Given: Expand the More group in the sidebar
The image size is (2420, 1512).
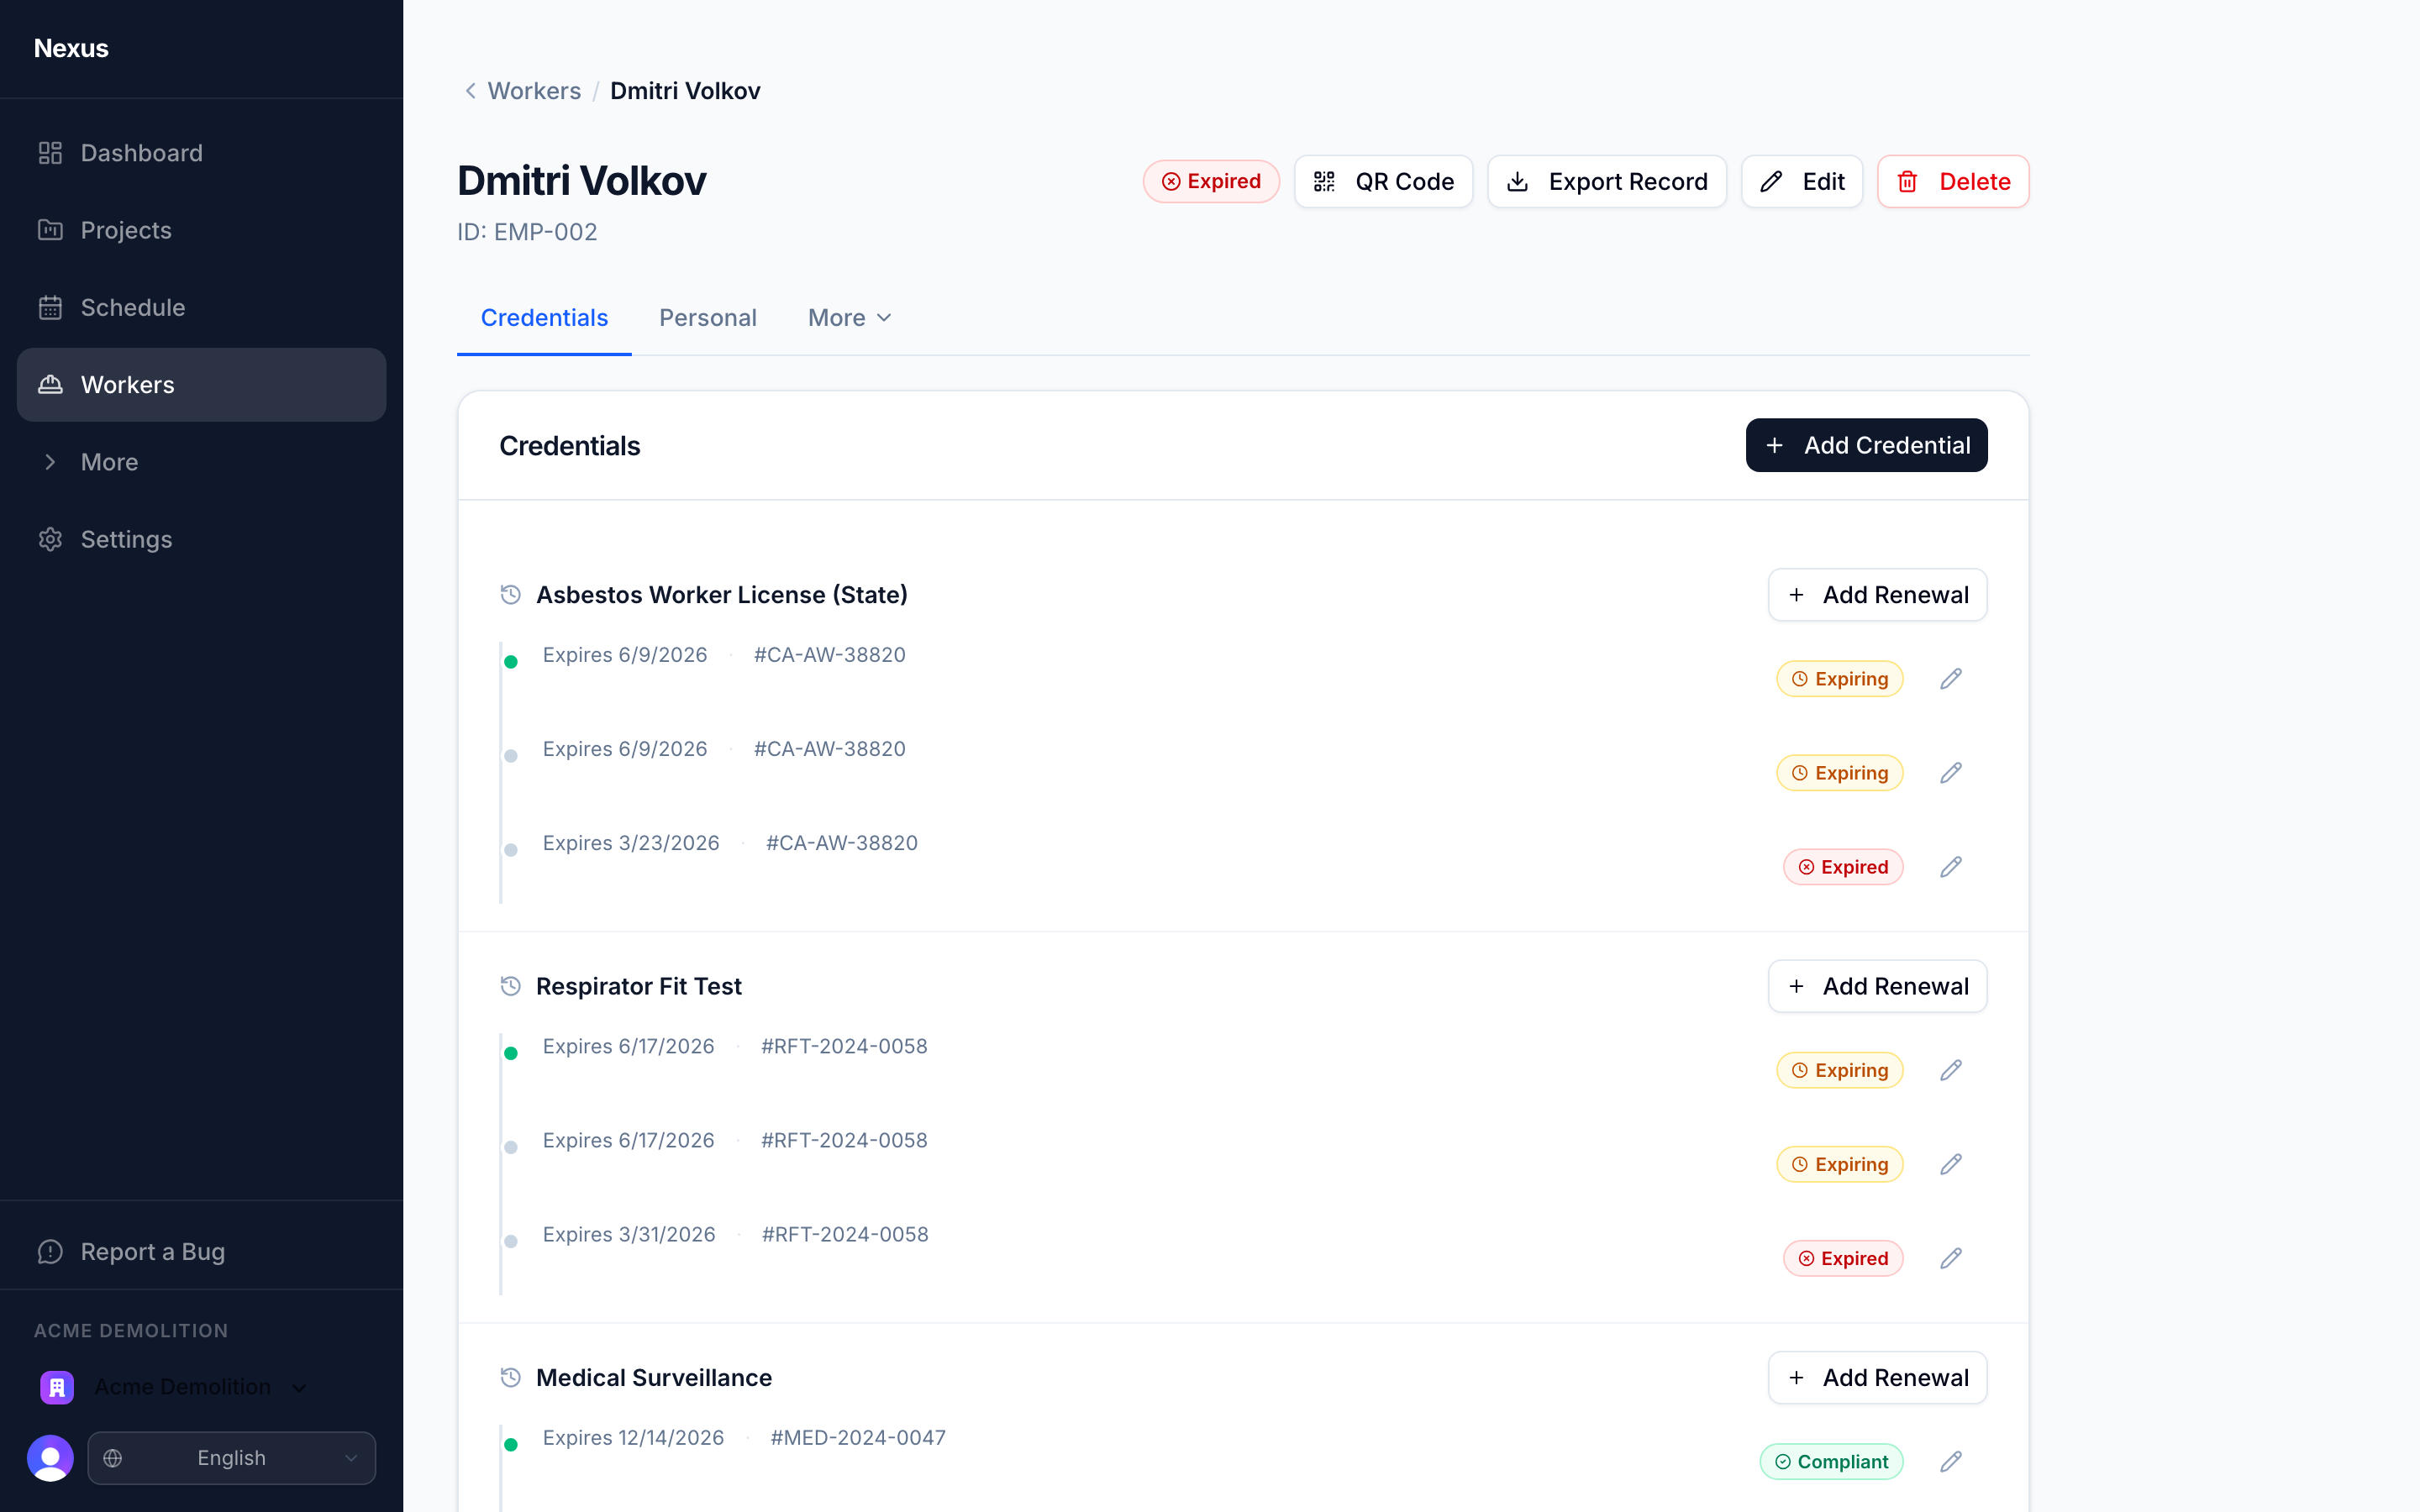Looking at the screenshot, I should point(201,462).
